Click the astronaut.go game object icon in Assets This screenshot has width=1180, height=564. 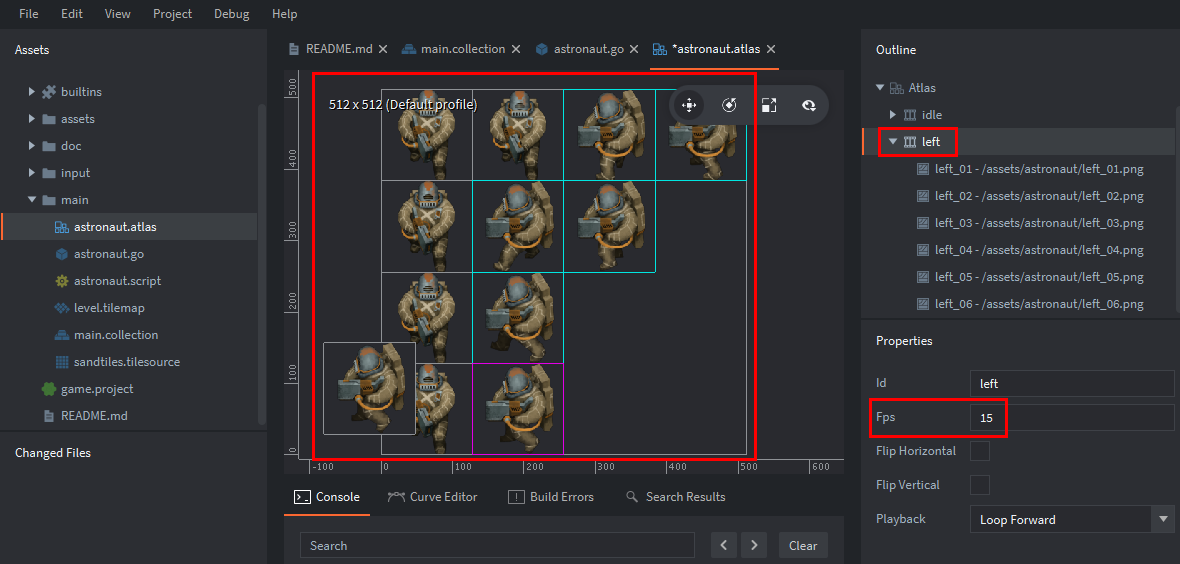62,254
